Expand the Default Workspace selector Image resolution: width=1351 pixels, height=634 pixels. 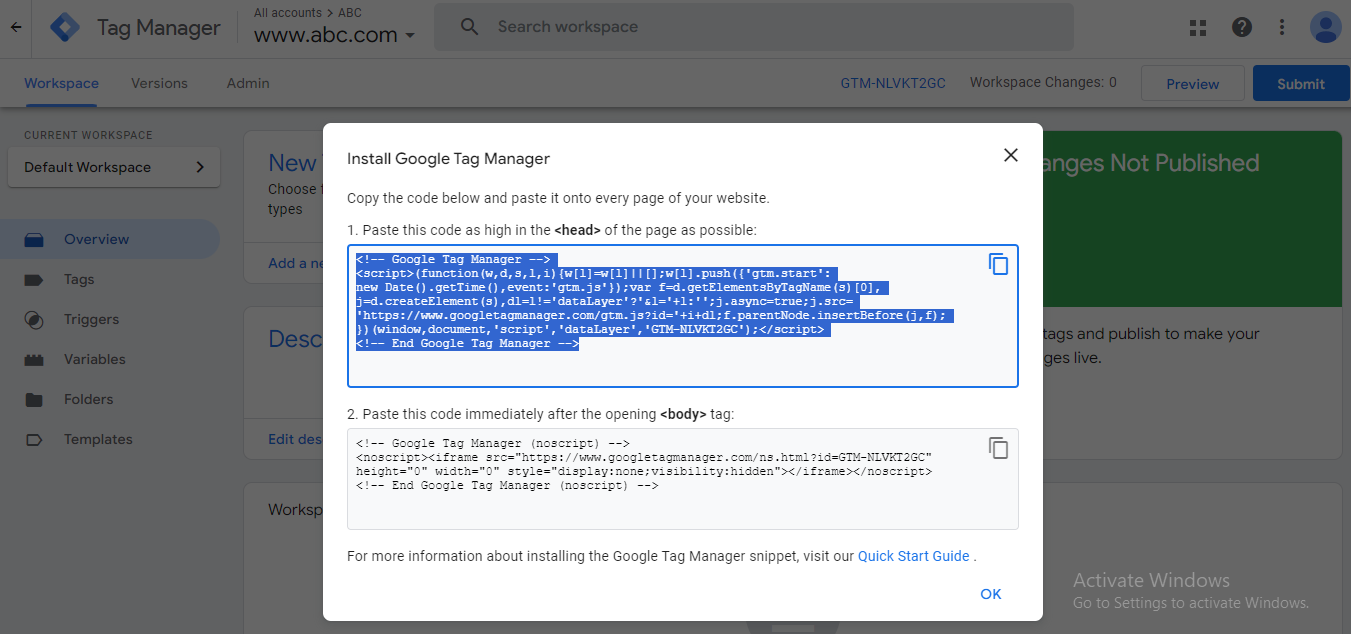113,167
